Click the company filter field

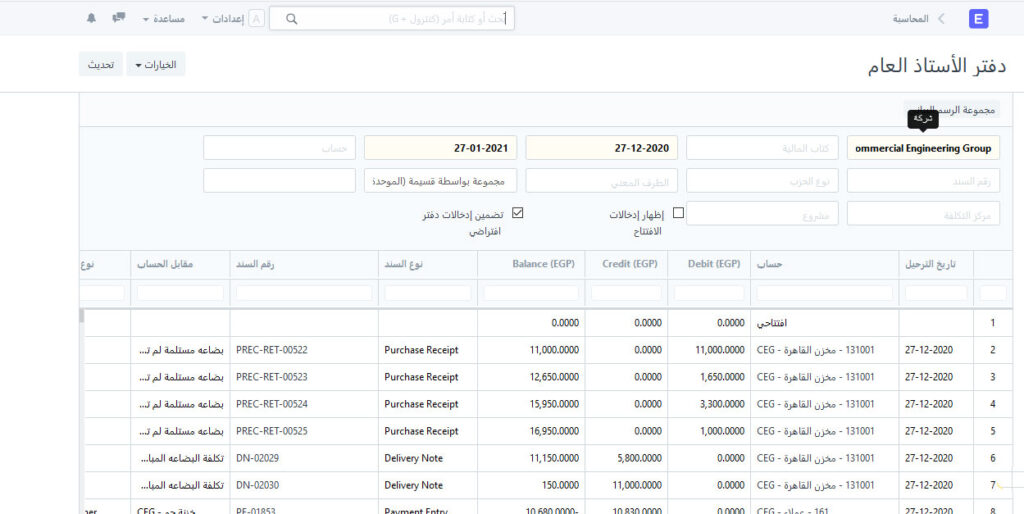point(923,148)
